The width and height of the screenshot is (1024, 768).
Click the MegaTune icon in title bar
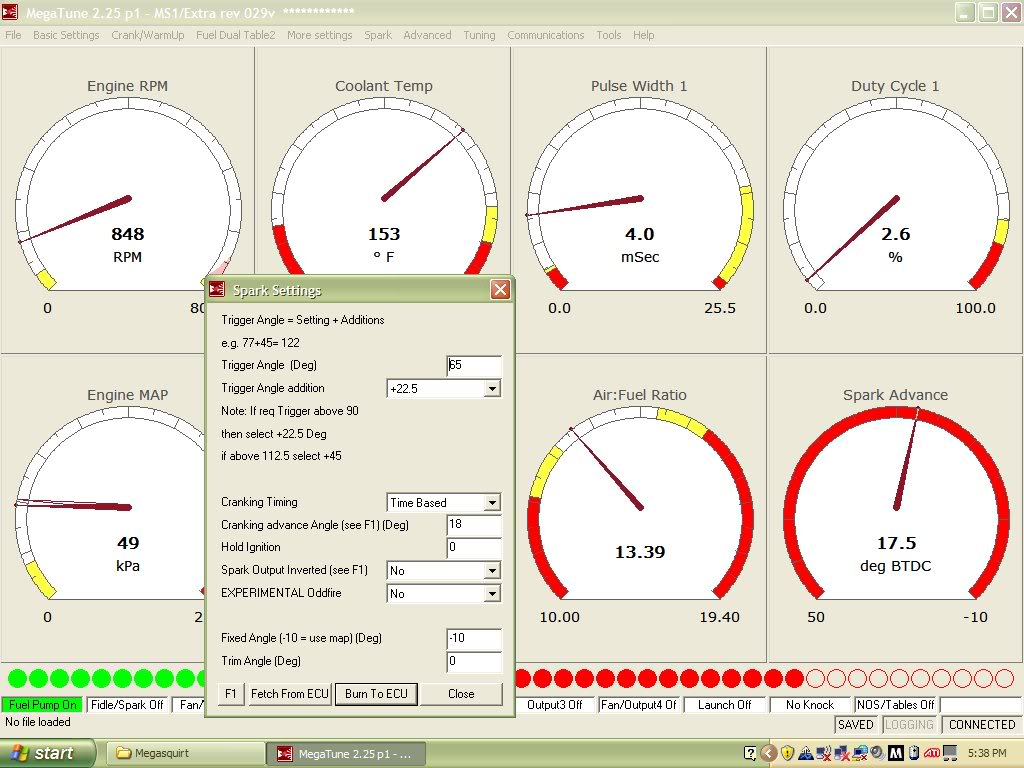coord(11,12)
